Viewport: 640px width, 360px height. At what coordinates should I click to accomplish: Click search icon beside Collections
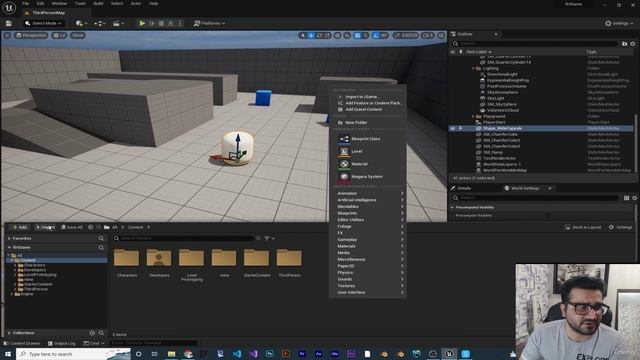(101, 333)
